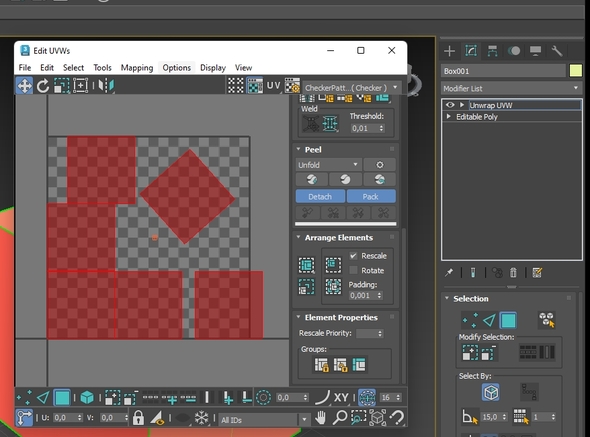Image resolution: width=590 pixels, height=437 pixels.
Task: Click the zoom magnifier icon
Action: point(340,417)
